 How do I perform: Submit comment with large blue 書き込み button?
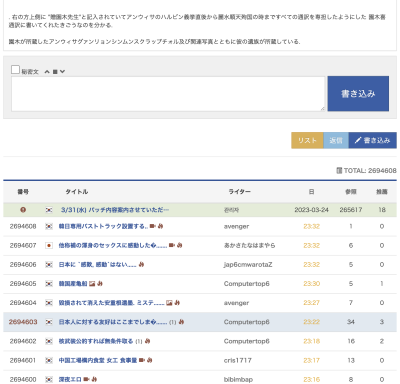pos(358,94)
